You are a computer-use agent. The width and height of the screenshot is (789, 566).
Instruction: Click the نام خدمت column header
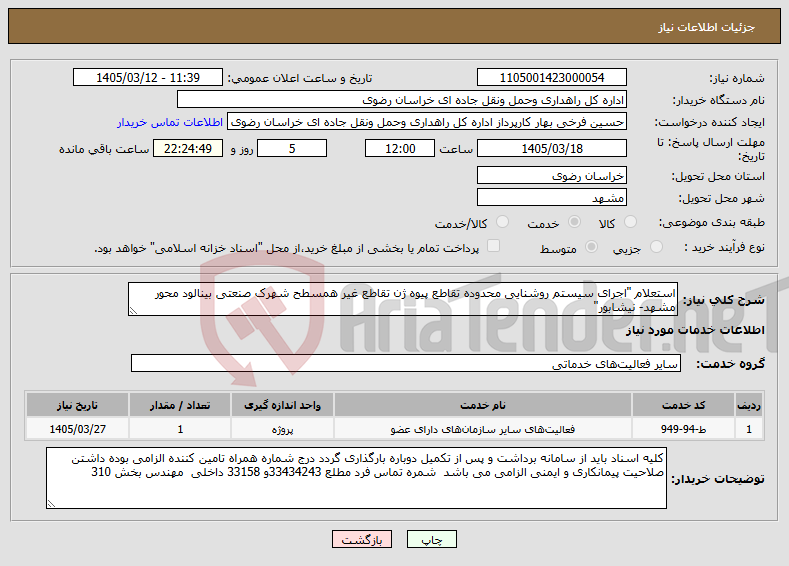tap(483, 405)
